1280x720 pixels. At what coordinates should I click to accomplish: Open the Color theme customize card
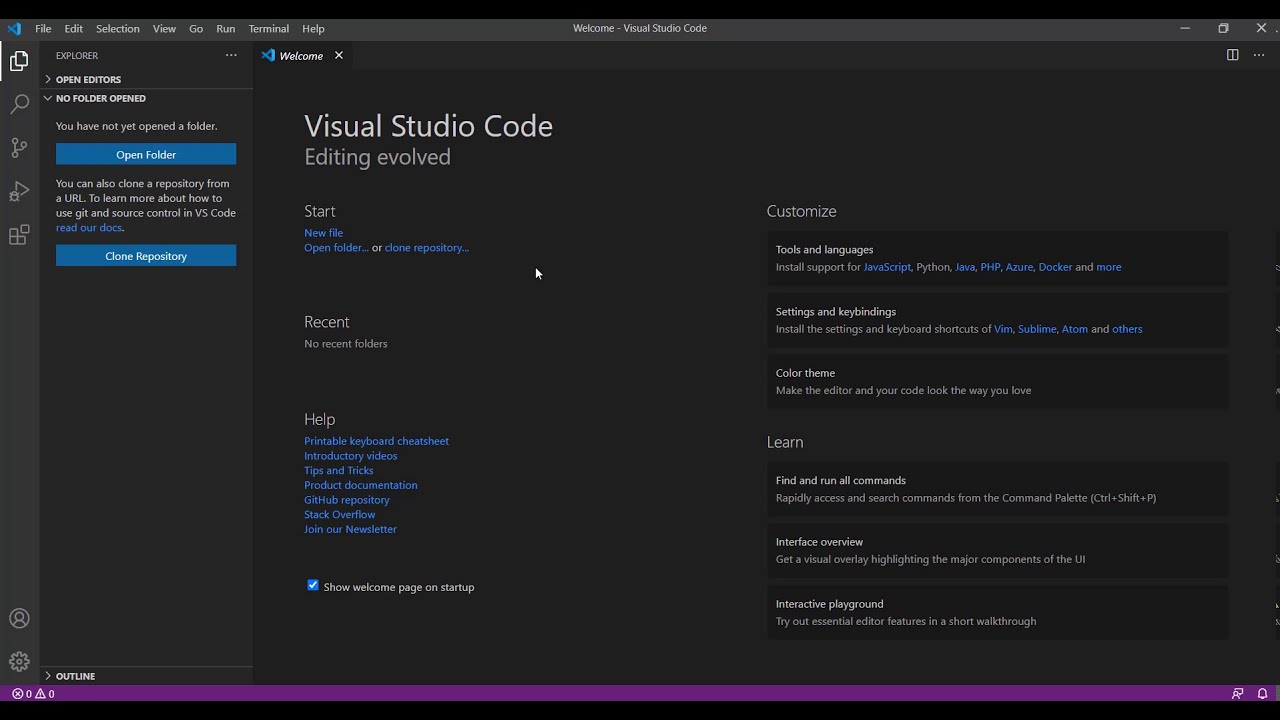998,381
